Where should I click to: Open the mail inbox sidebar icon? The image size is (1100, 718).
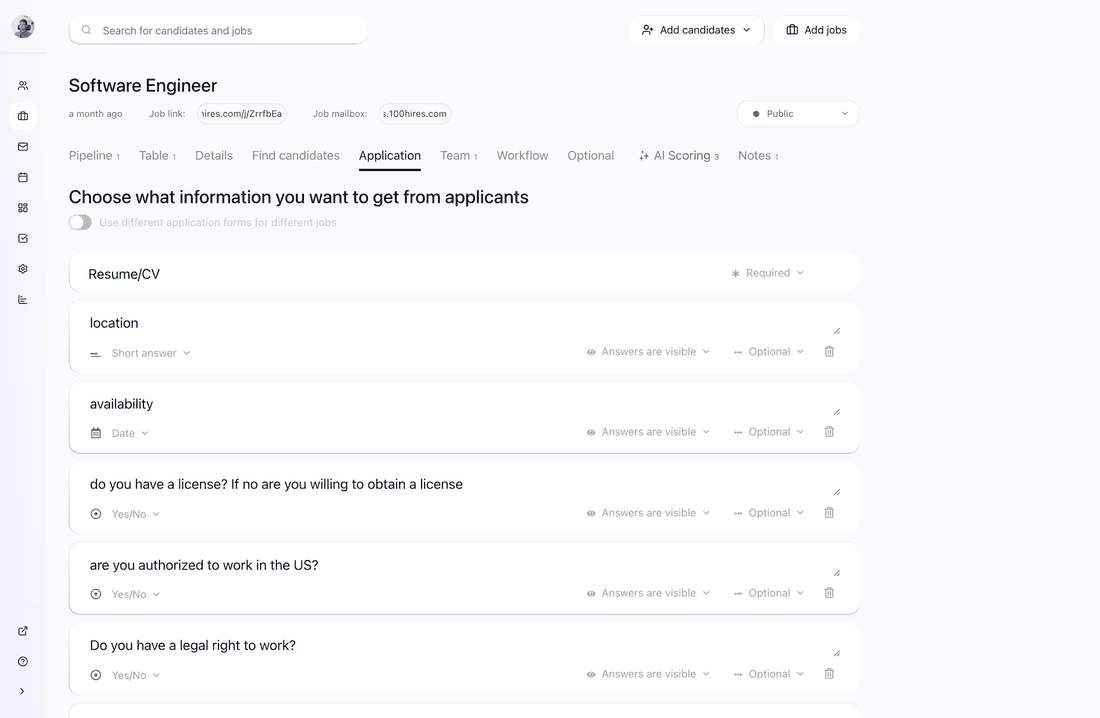[22, 147]
